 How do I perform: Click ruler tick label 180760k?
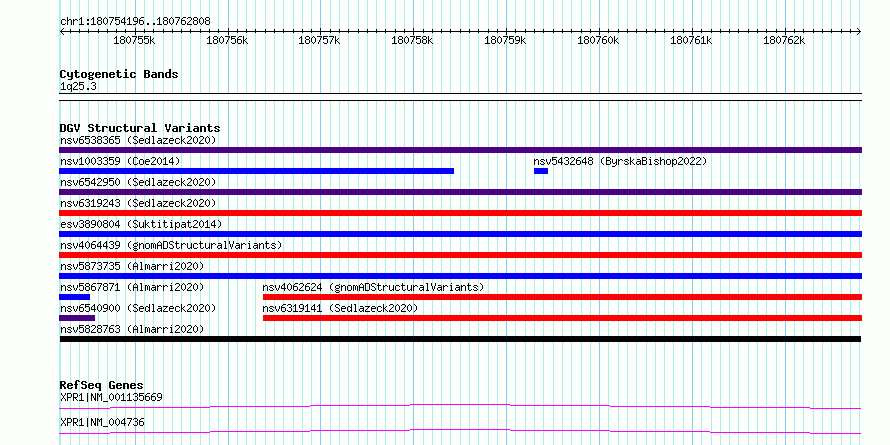click(598, 40)
